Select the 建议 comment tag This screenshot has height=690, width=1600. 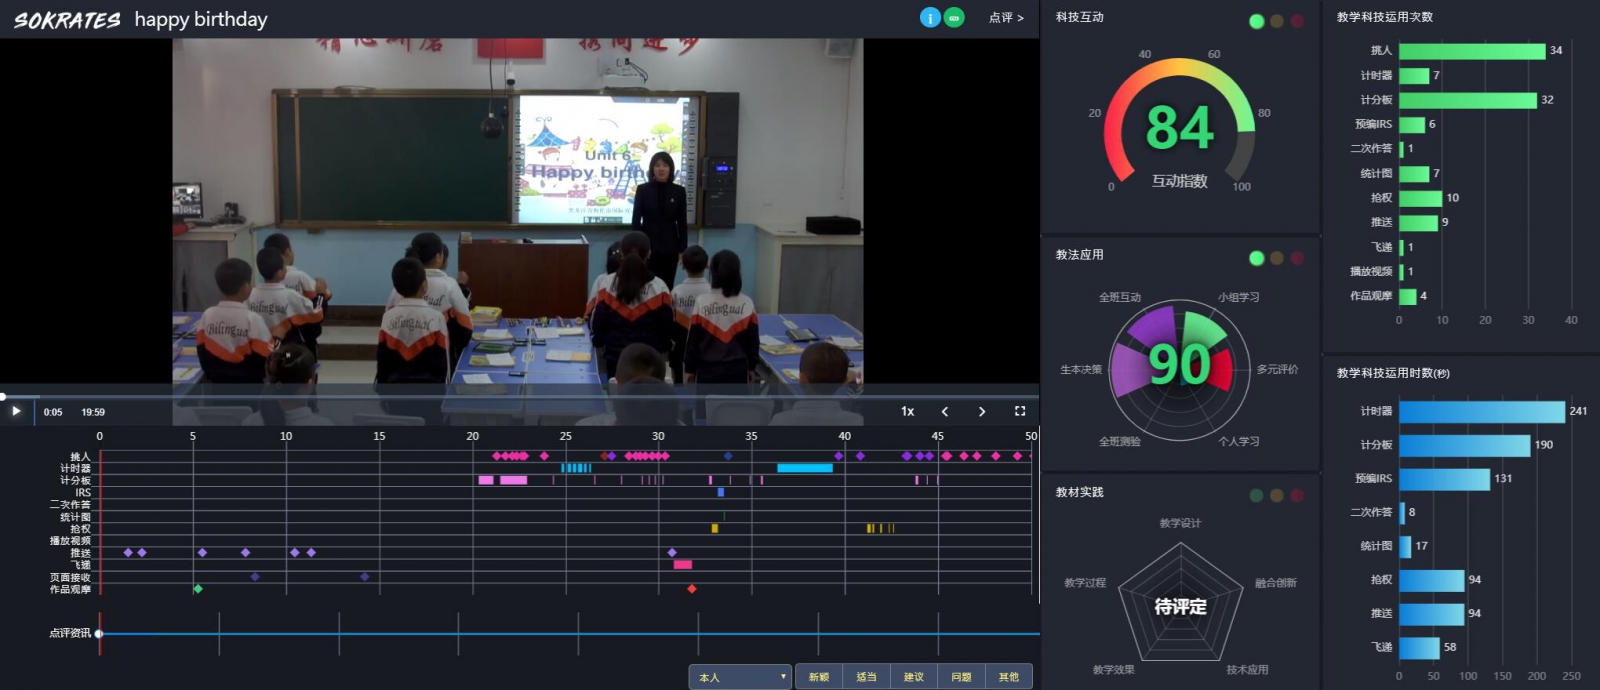click(x=914, y=677)
